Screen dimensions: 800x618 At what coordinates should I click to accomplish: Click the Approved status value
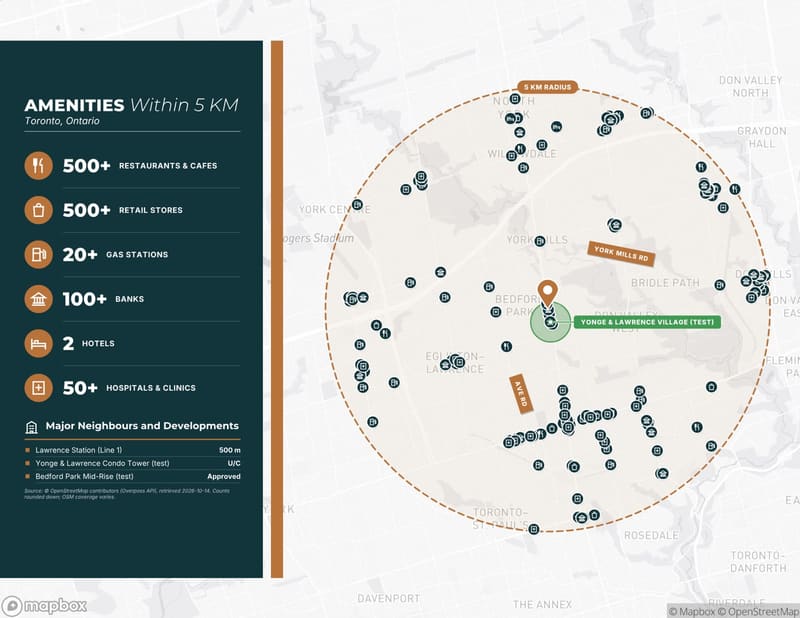pos(223,477)
